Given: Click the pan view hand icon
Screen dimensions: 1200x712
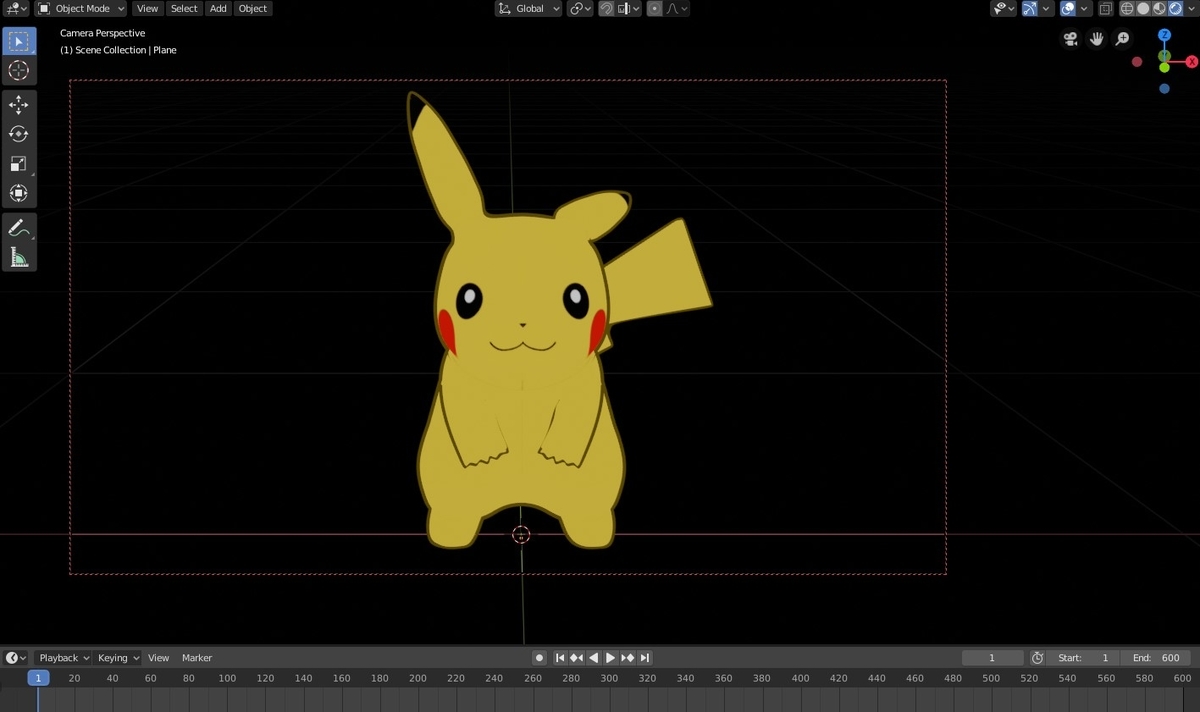Looking at the screenshot, I should click(1096, 39).
